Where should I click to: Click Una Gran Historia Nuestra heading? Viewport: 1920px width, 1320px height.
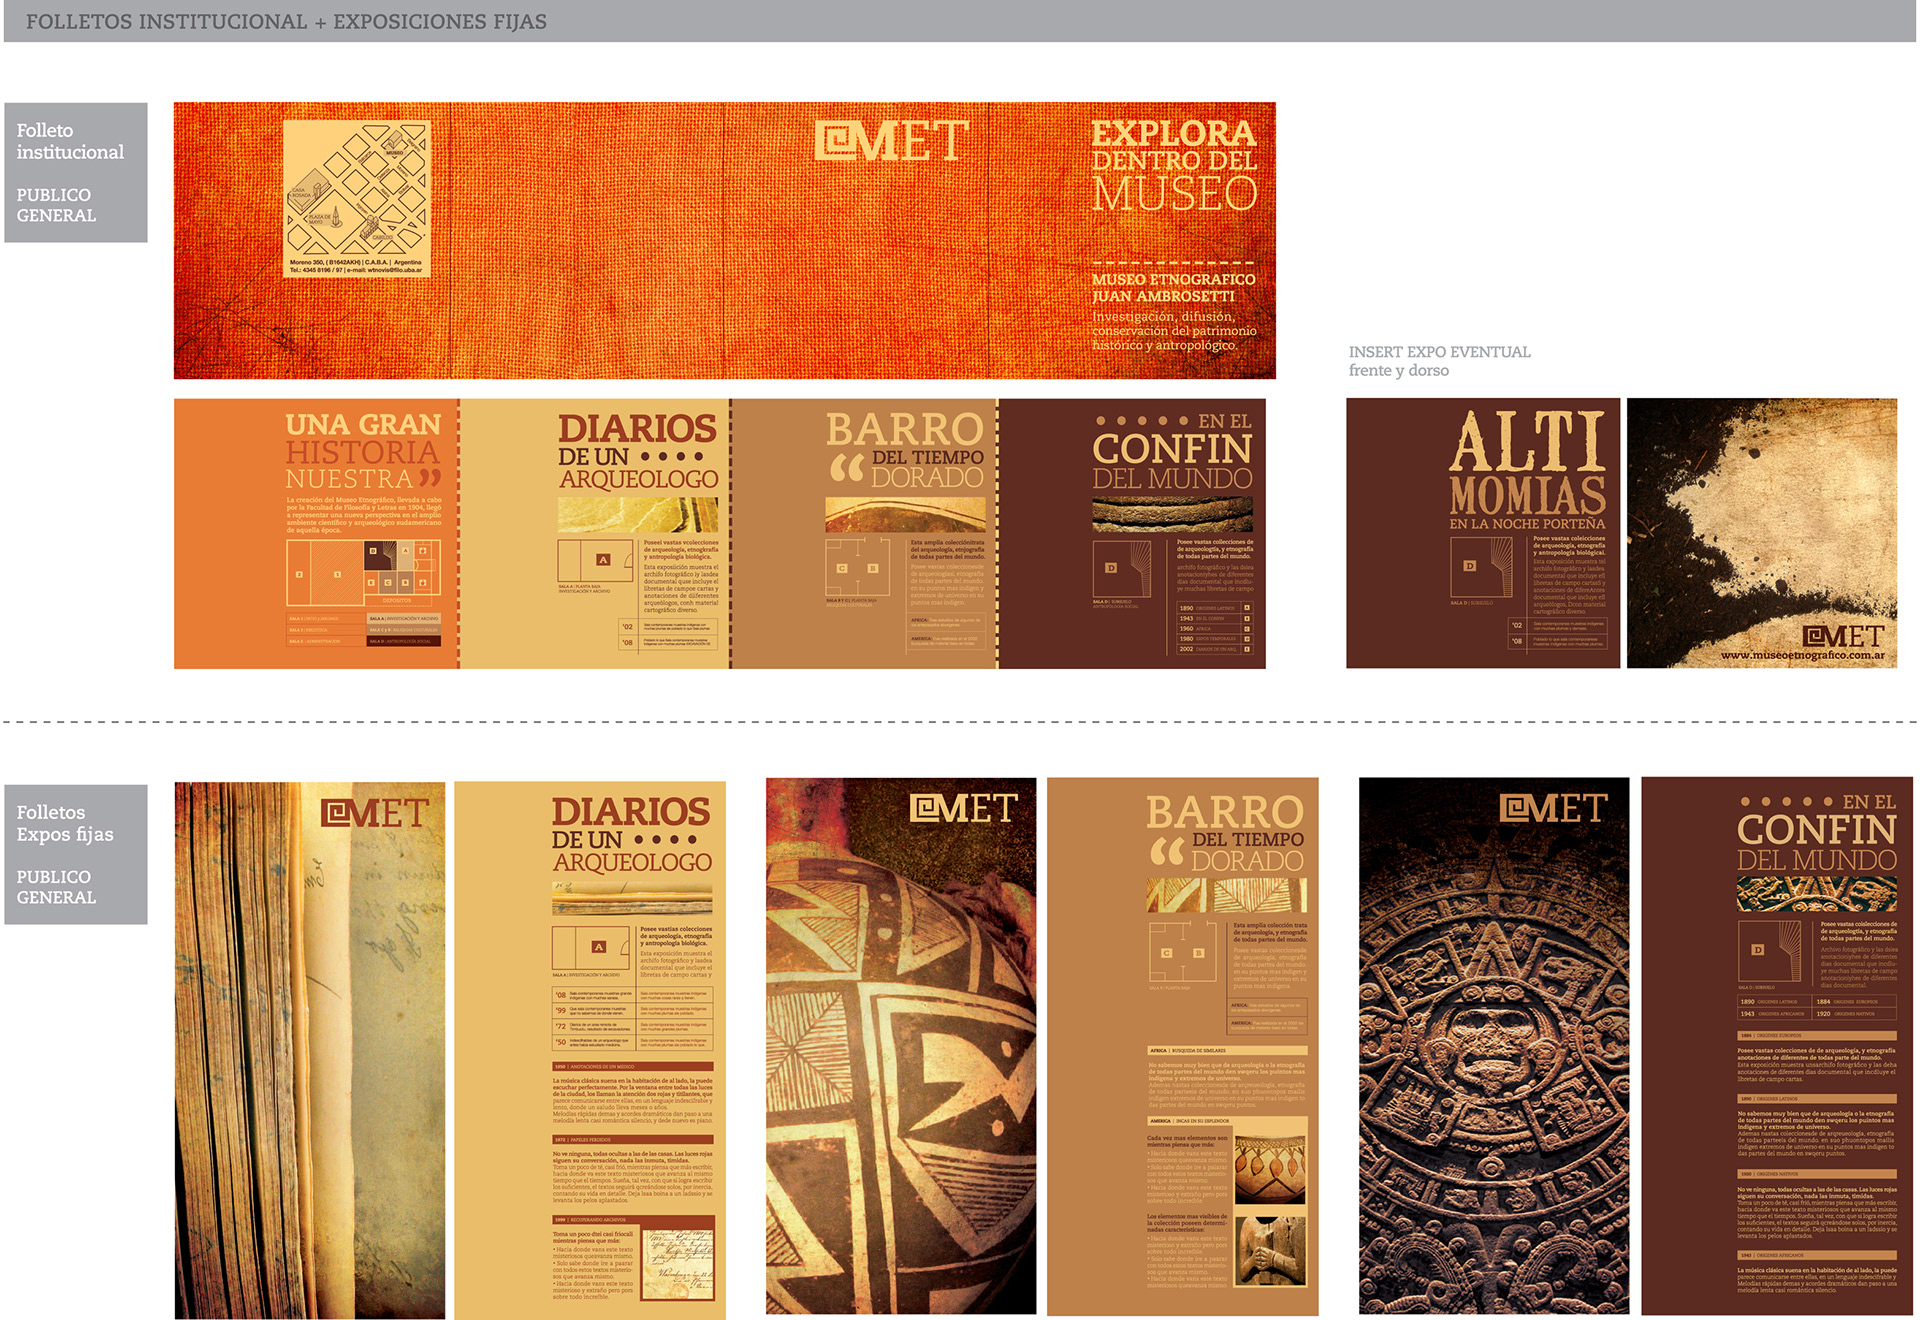362,452
